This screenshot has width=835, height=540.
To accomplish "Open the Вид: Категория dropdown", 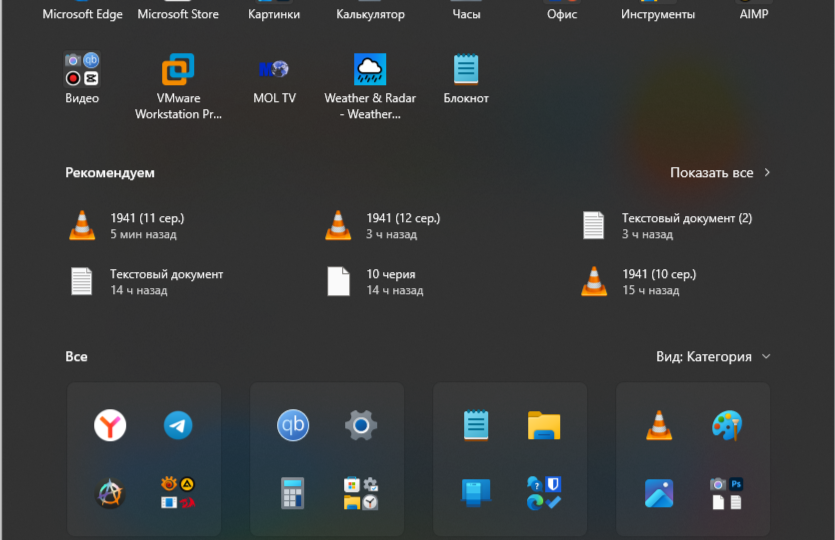I will (x=713, y=356).
